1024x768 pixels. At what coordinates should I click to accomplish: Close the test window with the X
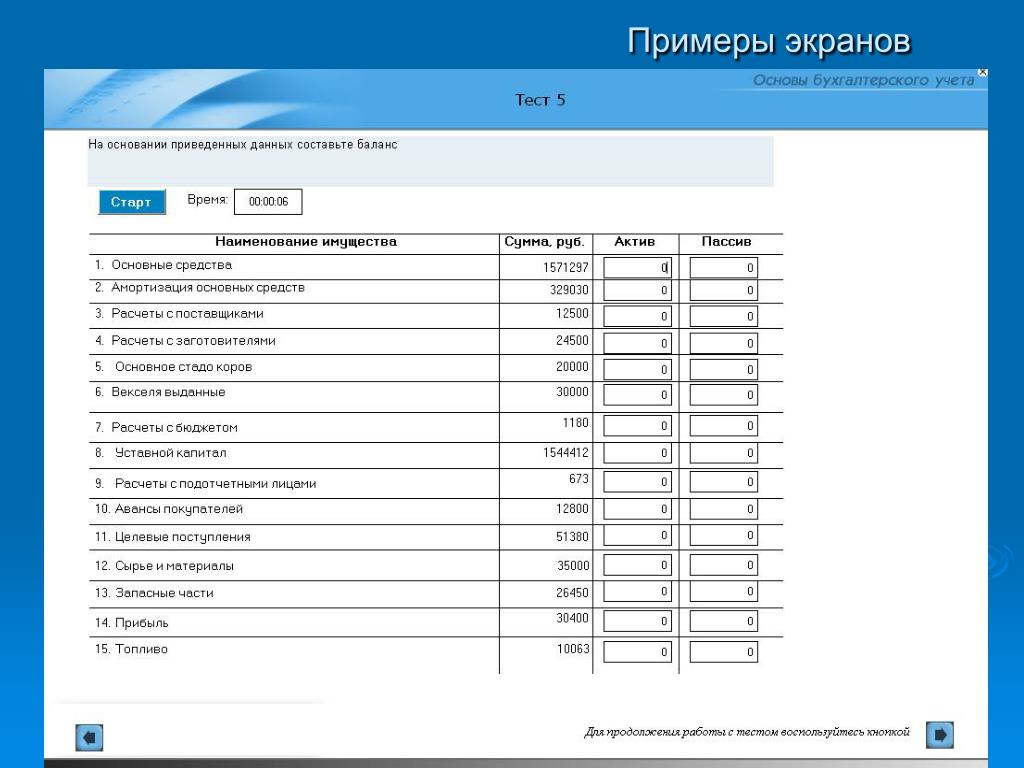[982, 72]
